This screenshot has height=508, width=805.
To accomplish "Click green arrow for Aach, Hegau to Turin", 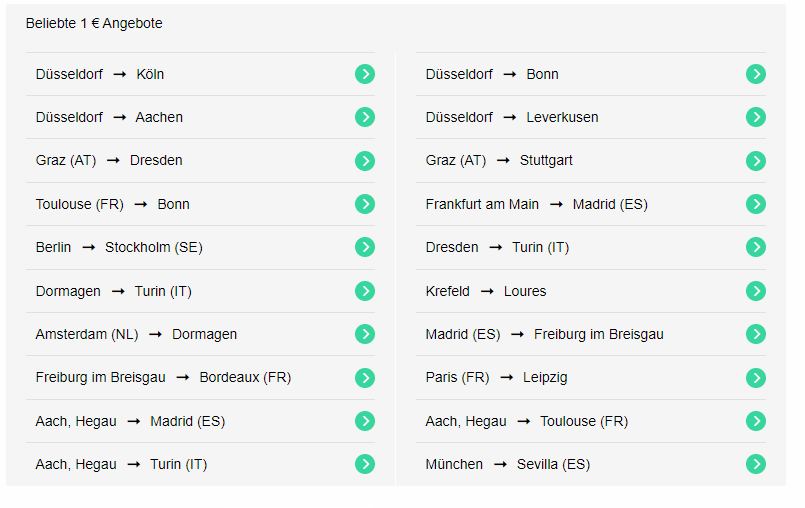I will point(365,464).
